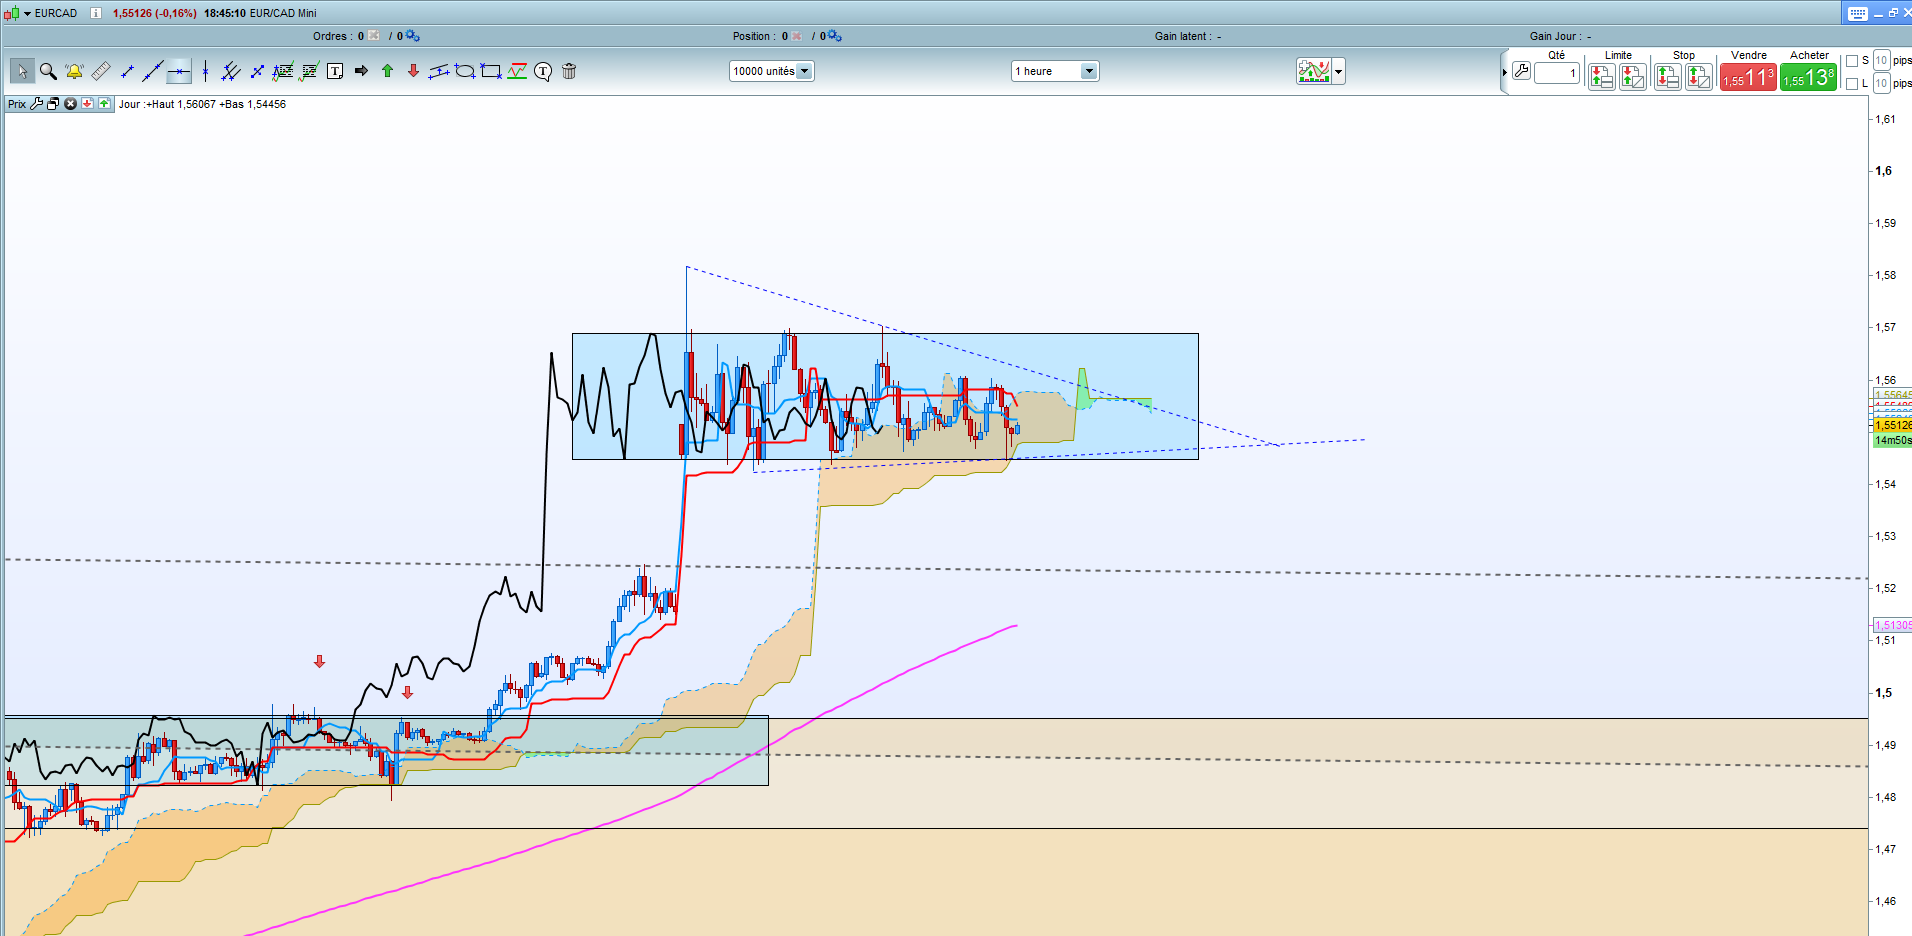This screenshot has height=936, width=1912.
Task: Select the blue arrow-ended line tool
Action: tap(257, 71)
